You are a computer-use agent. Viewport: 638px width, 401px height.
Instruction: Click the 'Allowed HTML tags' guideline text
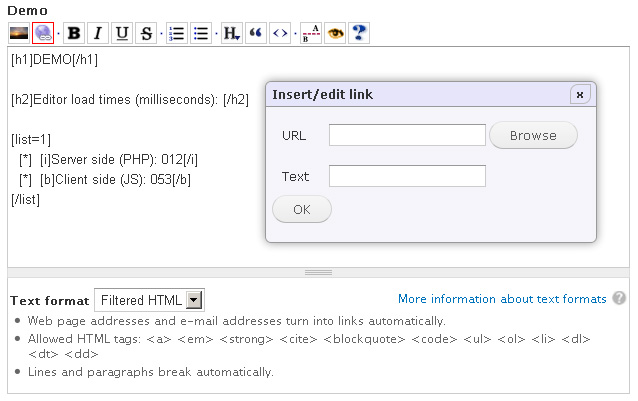[309, 346]
